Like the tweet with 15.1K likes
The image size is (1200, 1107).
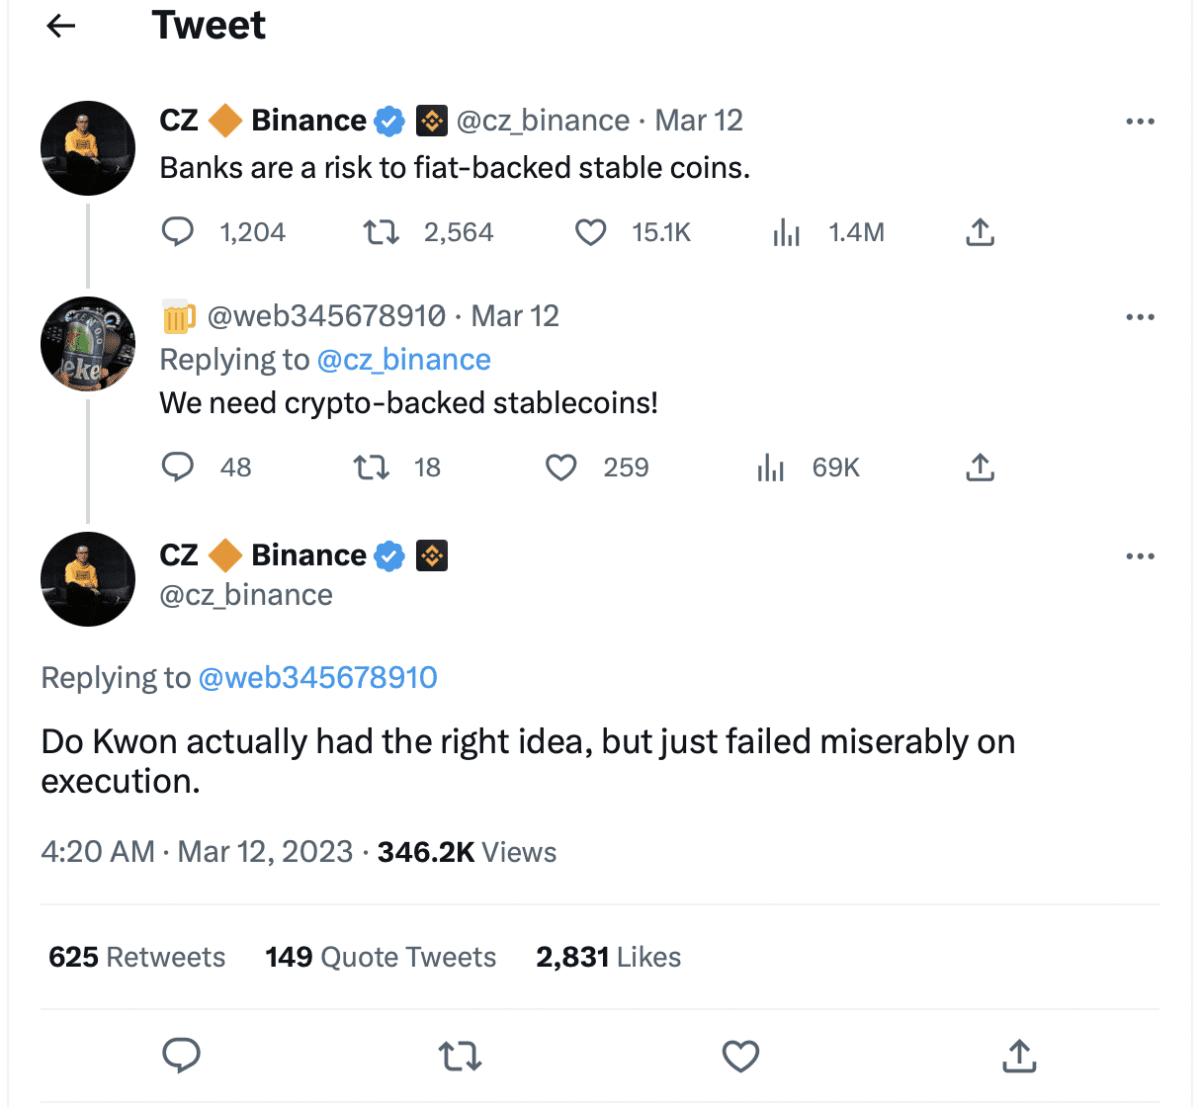pos(591,232)
